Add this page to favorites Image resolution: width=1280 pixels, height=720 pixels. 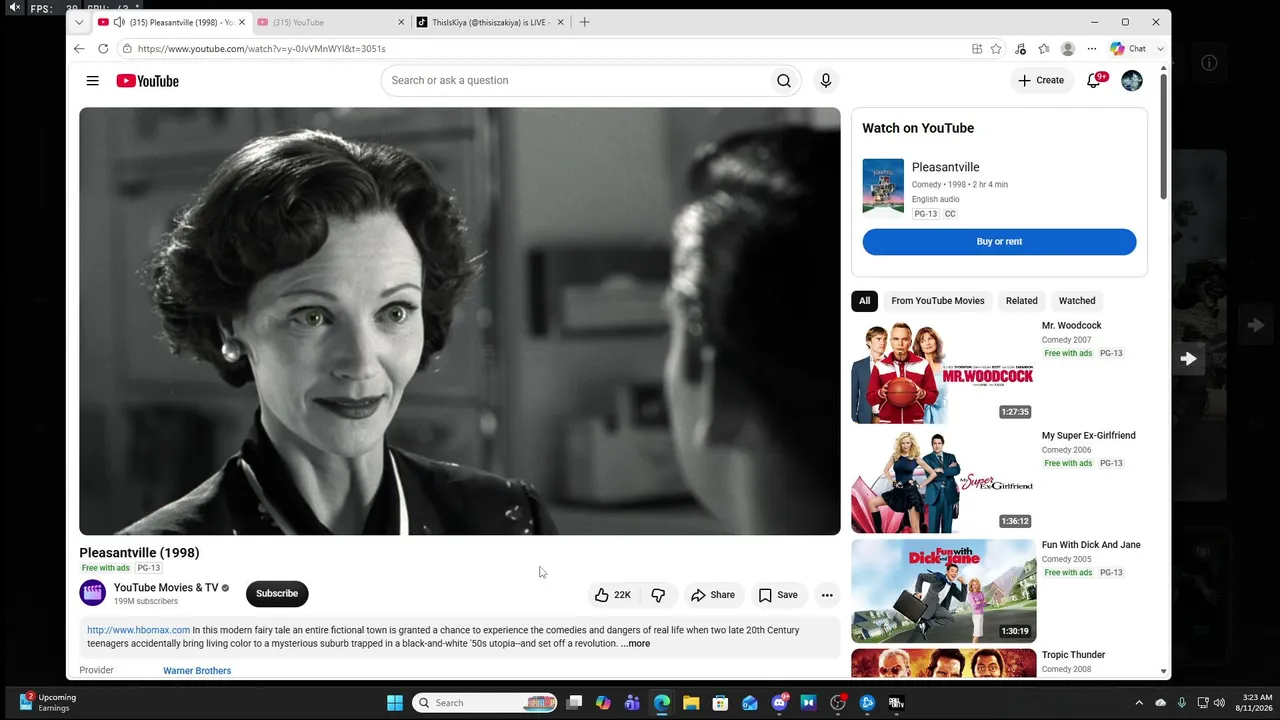[996, 48]
